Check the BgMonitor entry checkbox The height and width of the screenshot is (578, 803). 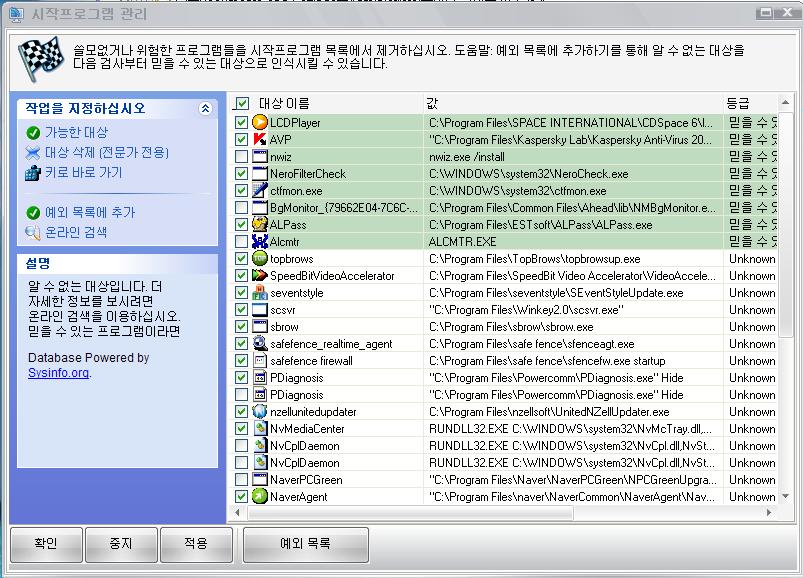pyautogui.click(x=241, y=207)
